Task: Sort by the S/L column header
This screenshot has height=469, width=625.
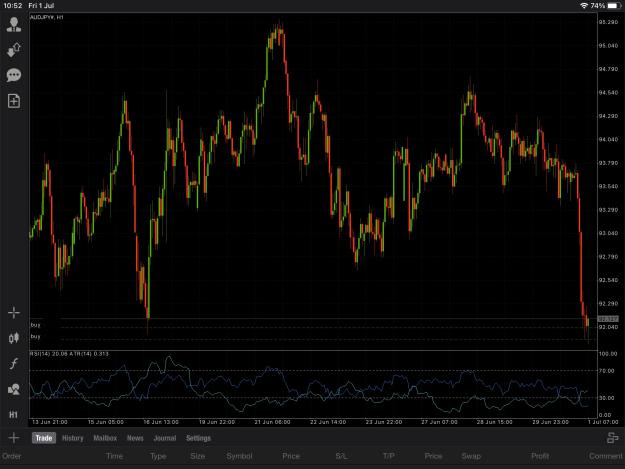Action: (x=341, y=456)
